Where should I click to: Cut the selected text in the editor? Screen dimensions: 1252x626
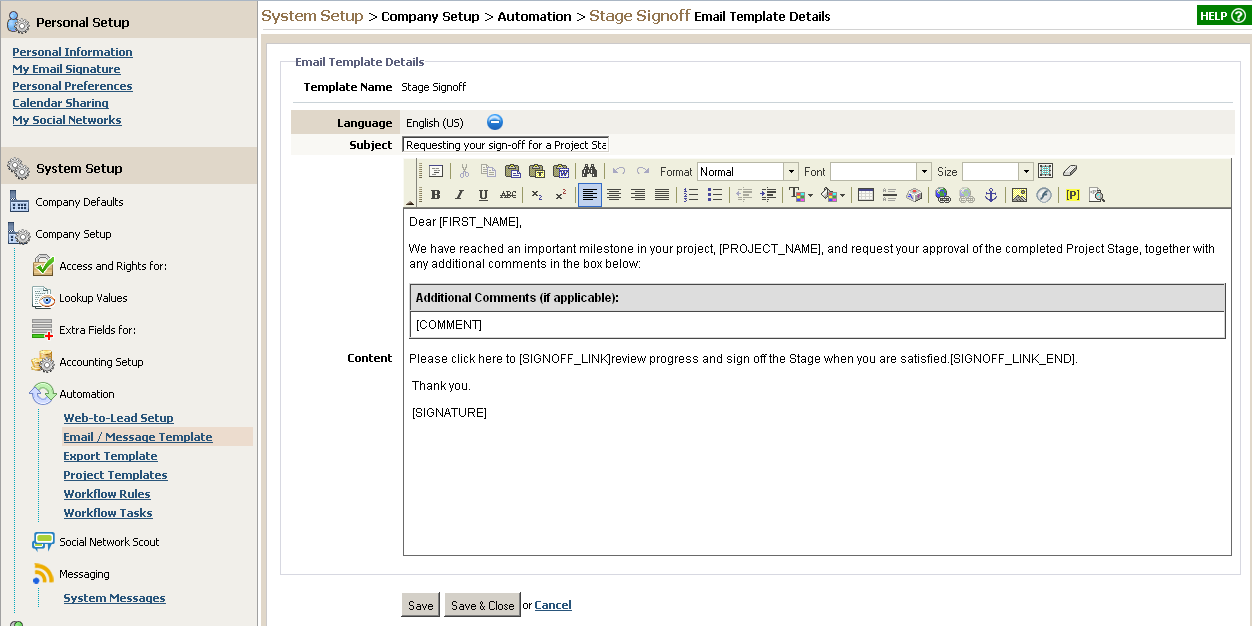point(464,171)
